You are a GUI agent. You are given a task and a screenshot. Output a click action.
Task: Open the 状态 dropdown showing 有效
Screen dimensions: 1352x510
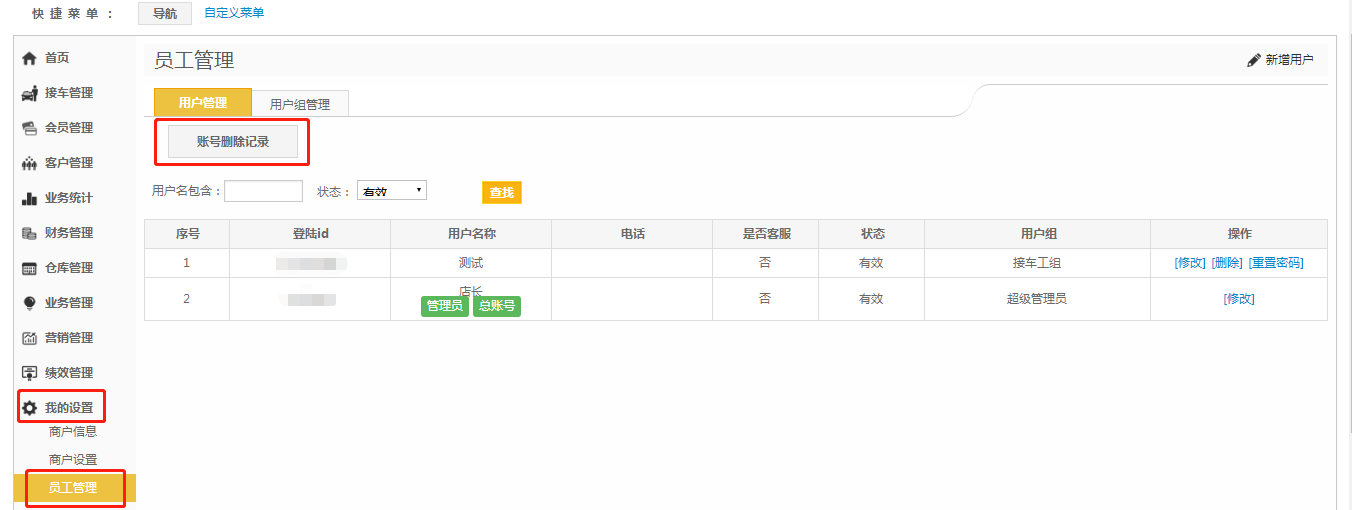click(x=391, y=190)
